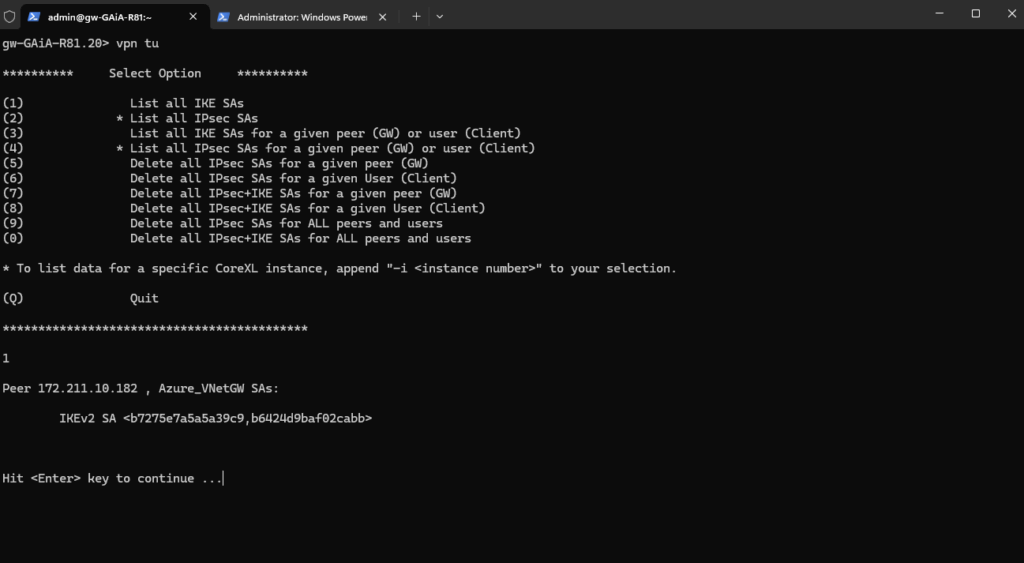Click PowerShell icon on Administrator tab
The image size is (1024, 563).
click(223, 17)
